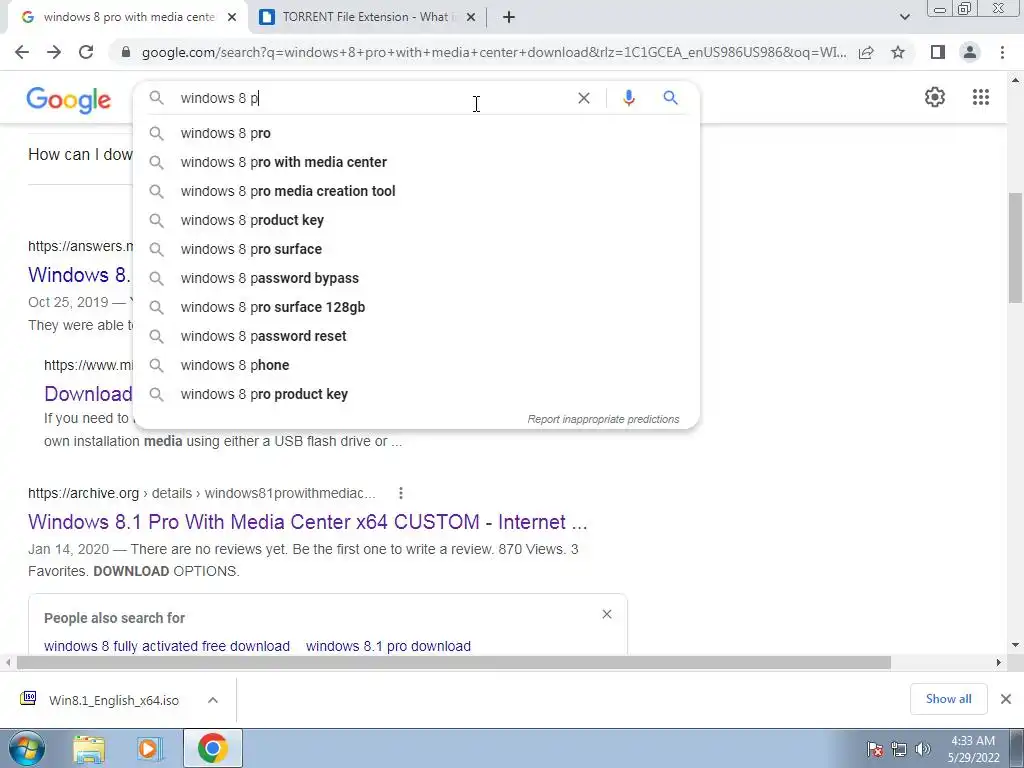1024x768 pixels.
Task: Bookmark this page with the star icon
Action: (898, 52)
